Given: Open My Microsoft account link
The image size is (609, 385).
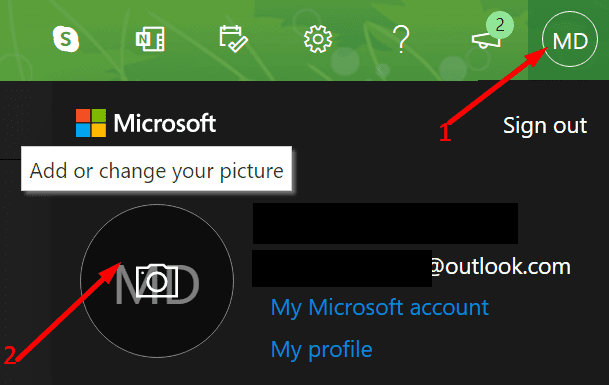Looking at the screenshot, I should 379,308.
